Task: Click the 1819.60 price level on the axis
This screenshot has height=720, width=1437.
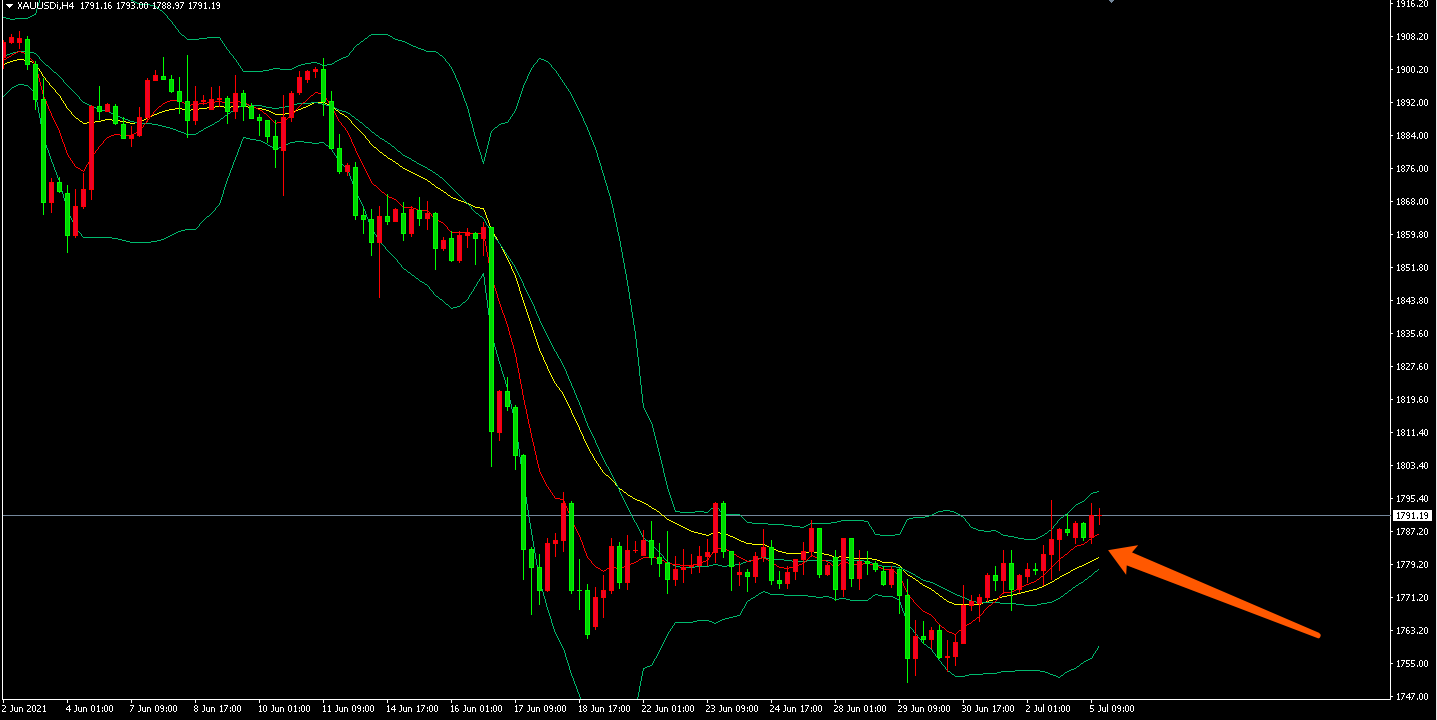Action: click(1413, 400)
